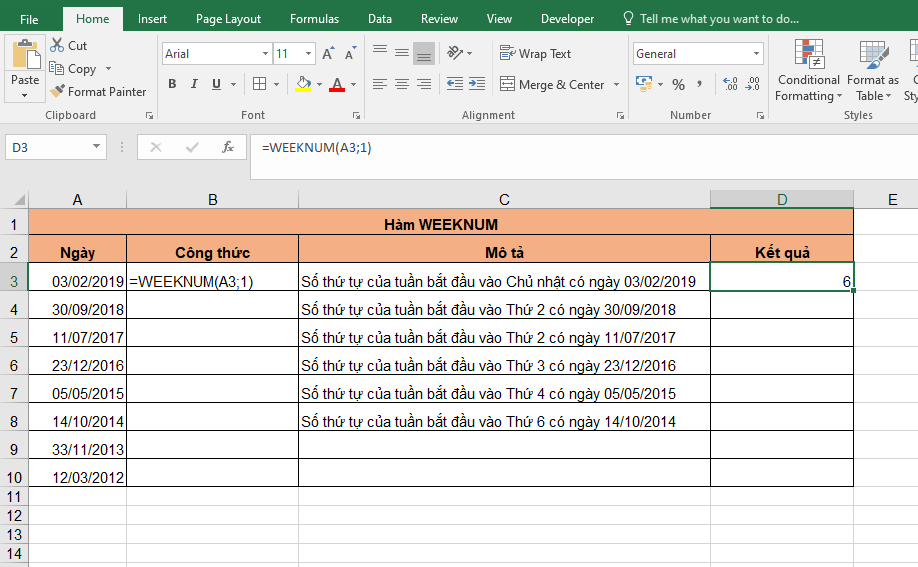Screen dimensions: 918x567
Task: Expand the General number format dropdown
Action: pyautogui.click(x=756, y=54)
